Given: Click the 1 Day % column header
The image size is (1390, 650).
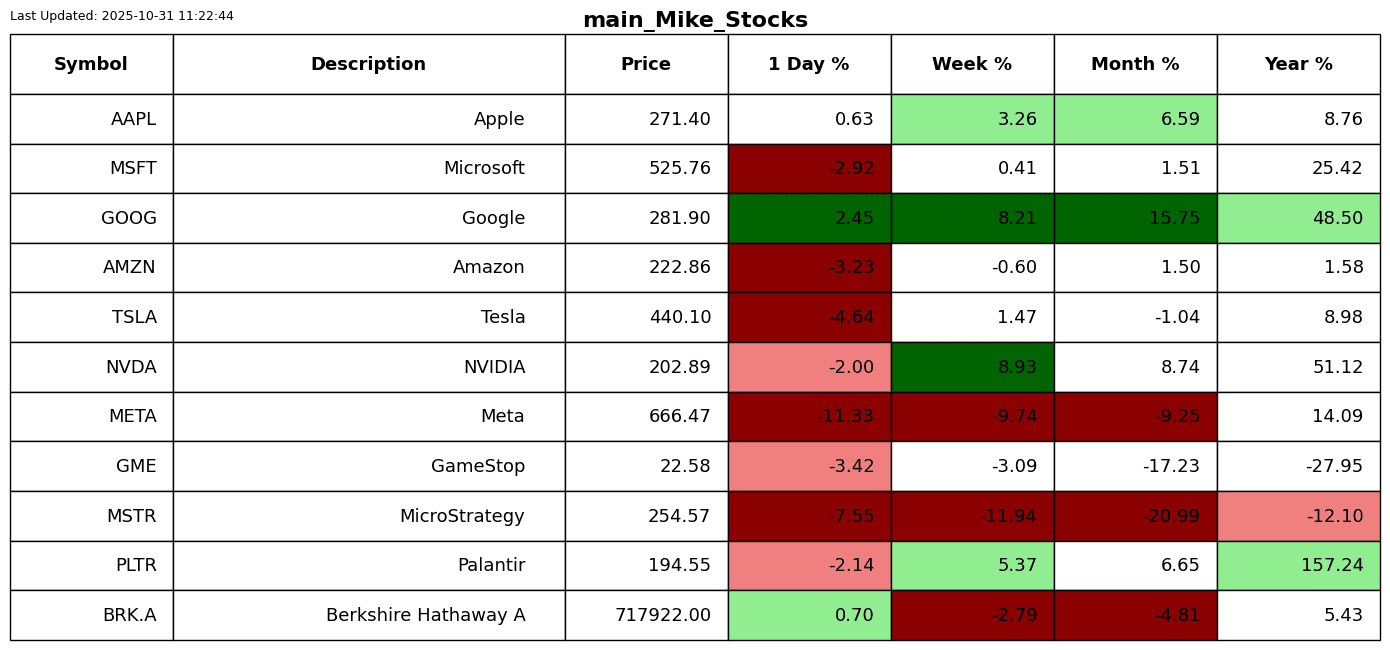Looking at the screenshot, I should [x=809, y=65].
